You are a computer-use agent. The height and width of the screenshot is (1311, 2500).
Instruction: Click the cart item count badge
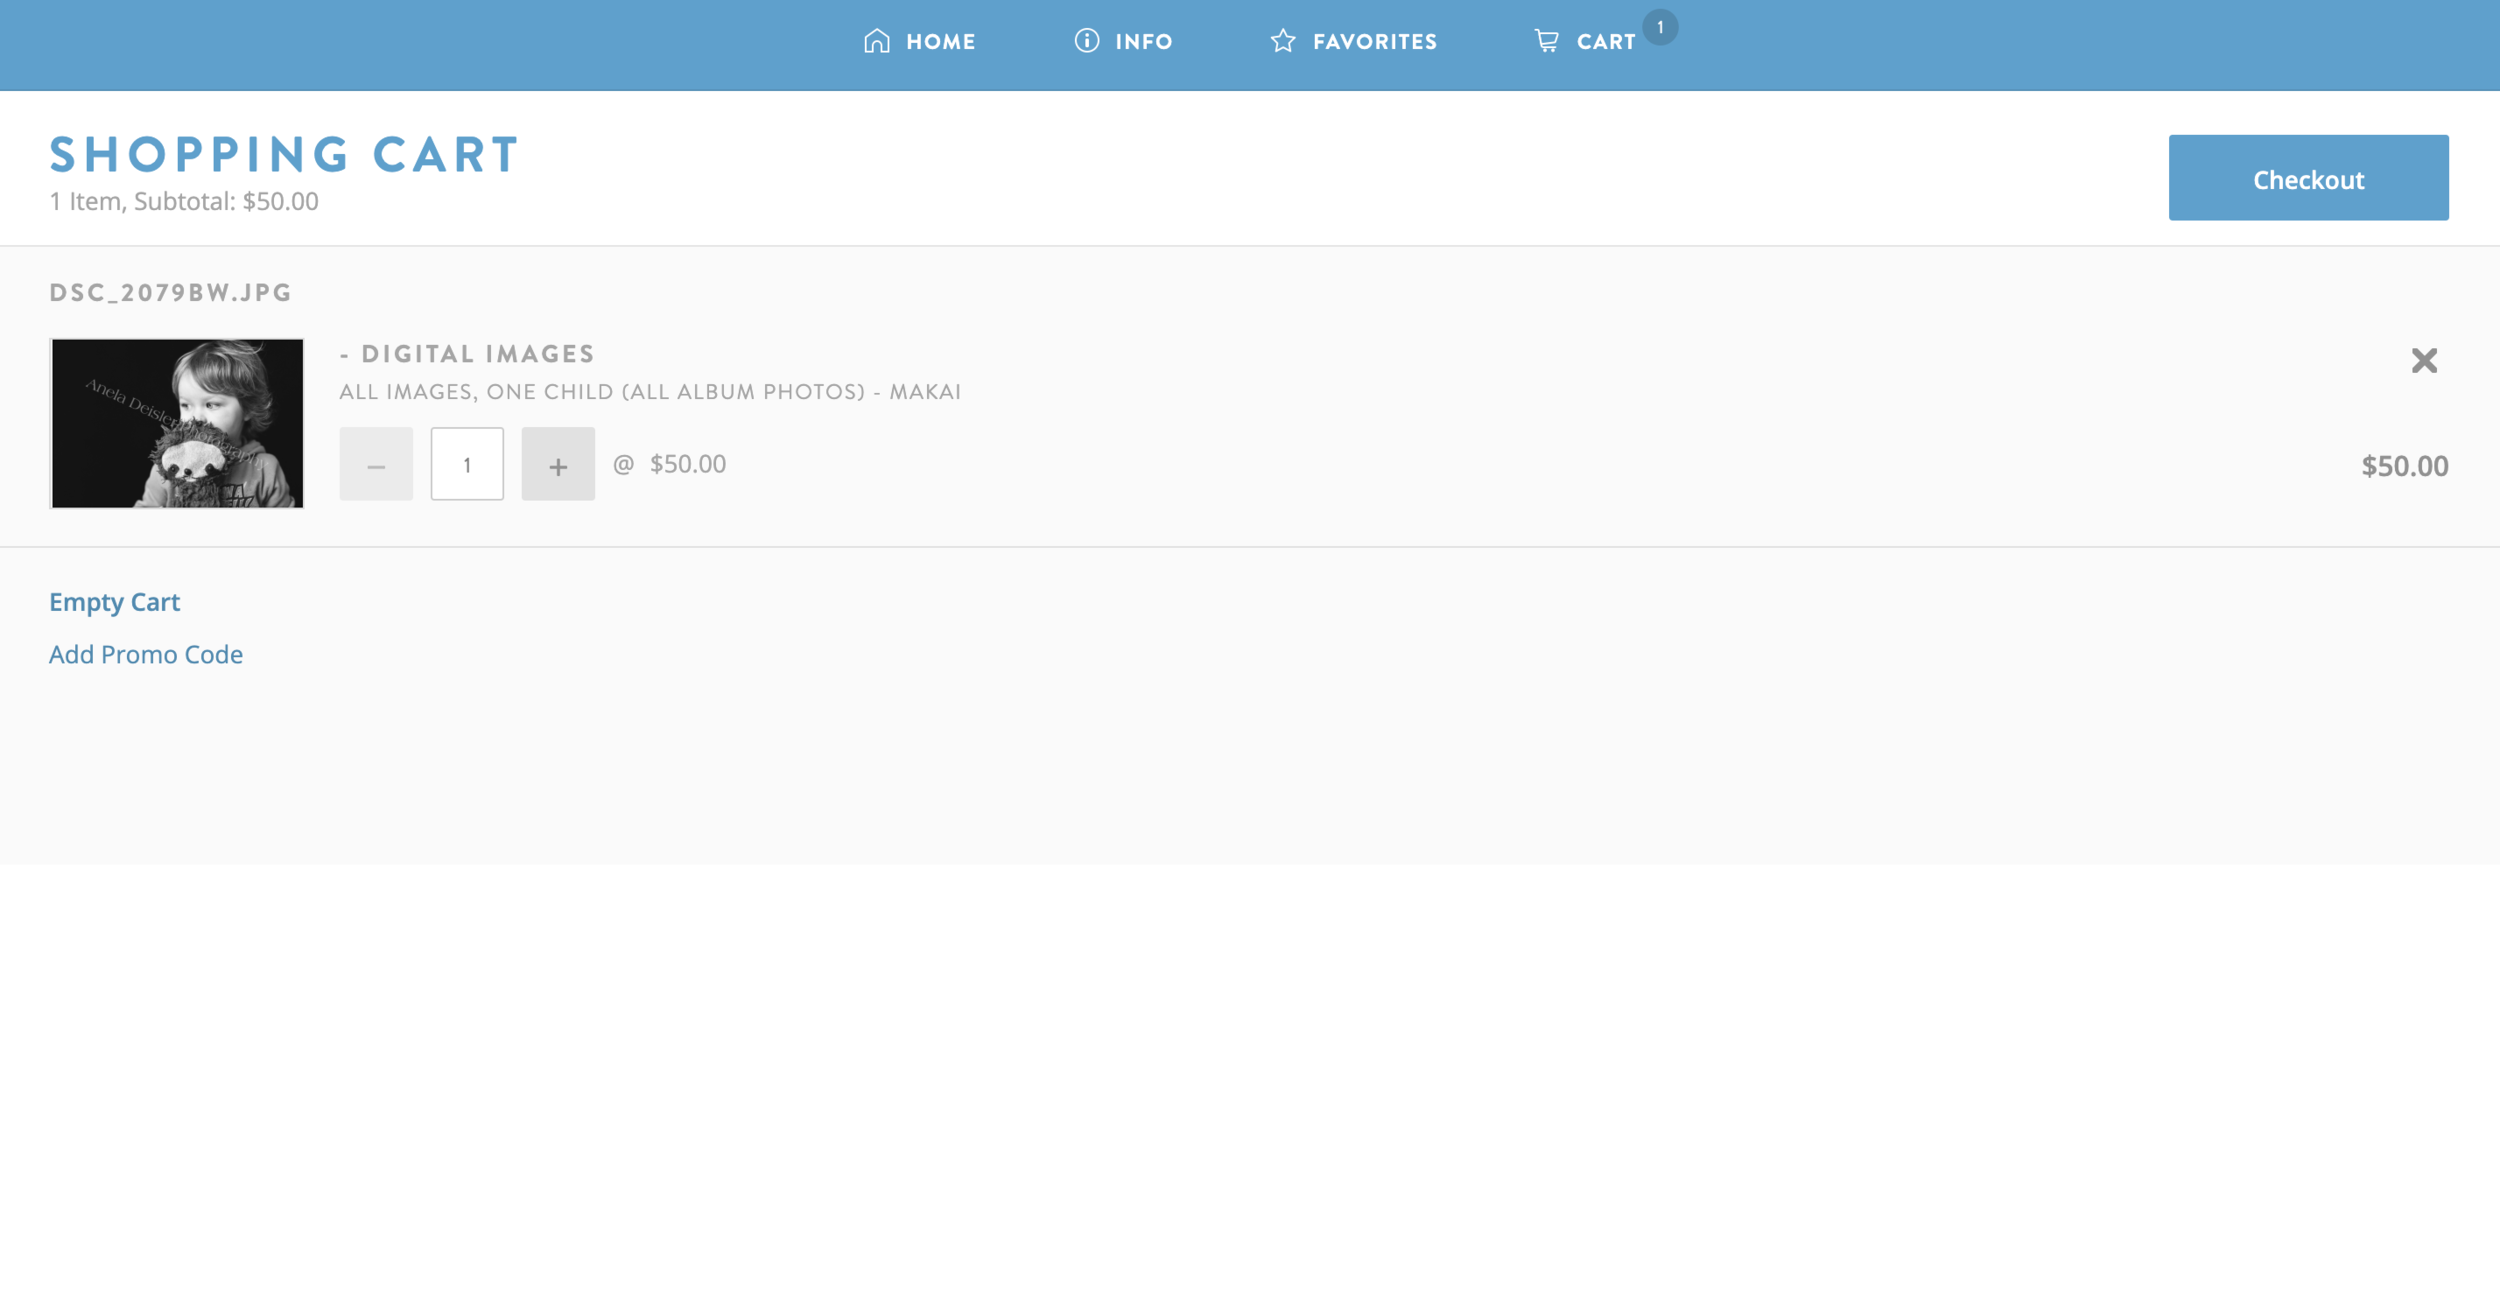1660,27
